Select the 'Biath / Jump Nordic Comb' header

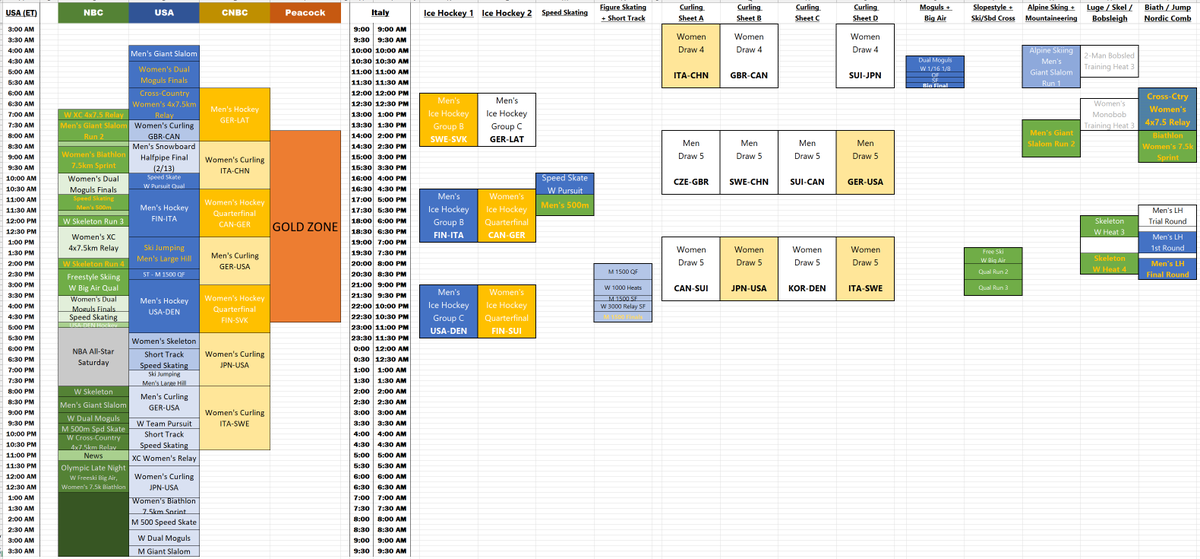coord(1167,12)
